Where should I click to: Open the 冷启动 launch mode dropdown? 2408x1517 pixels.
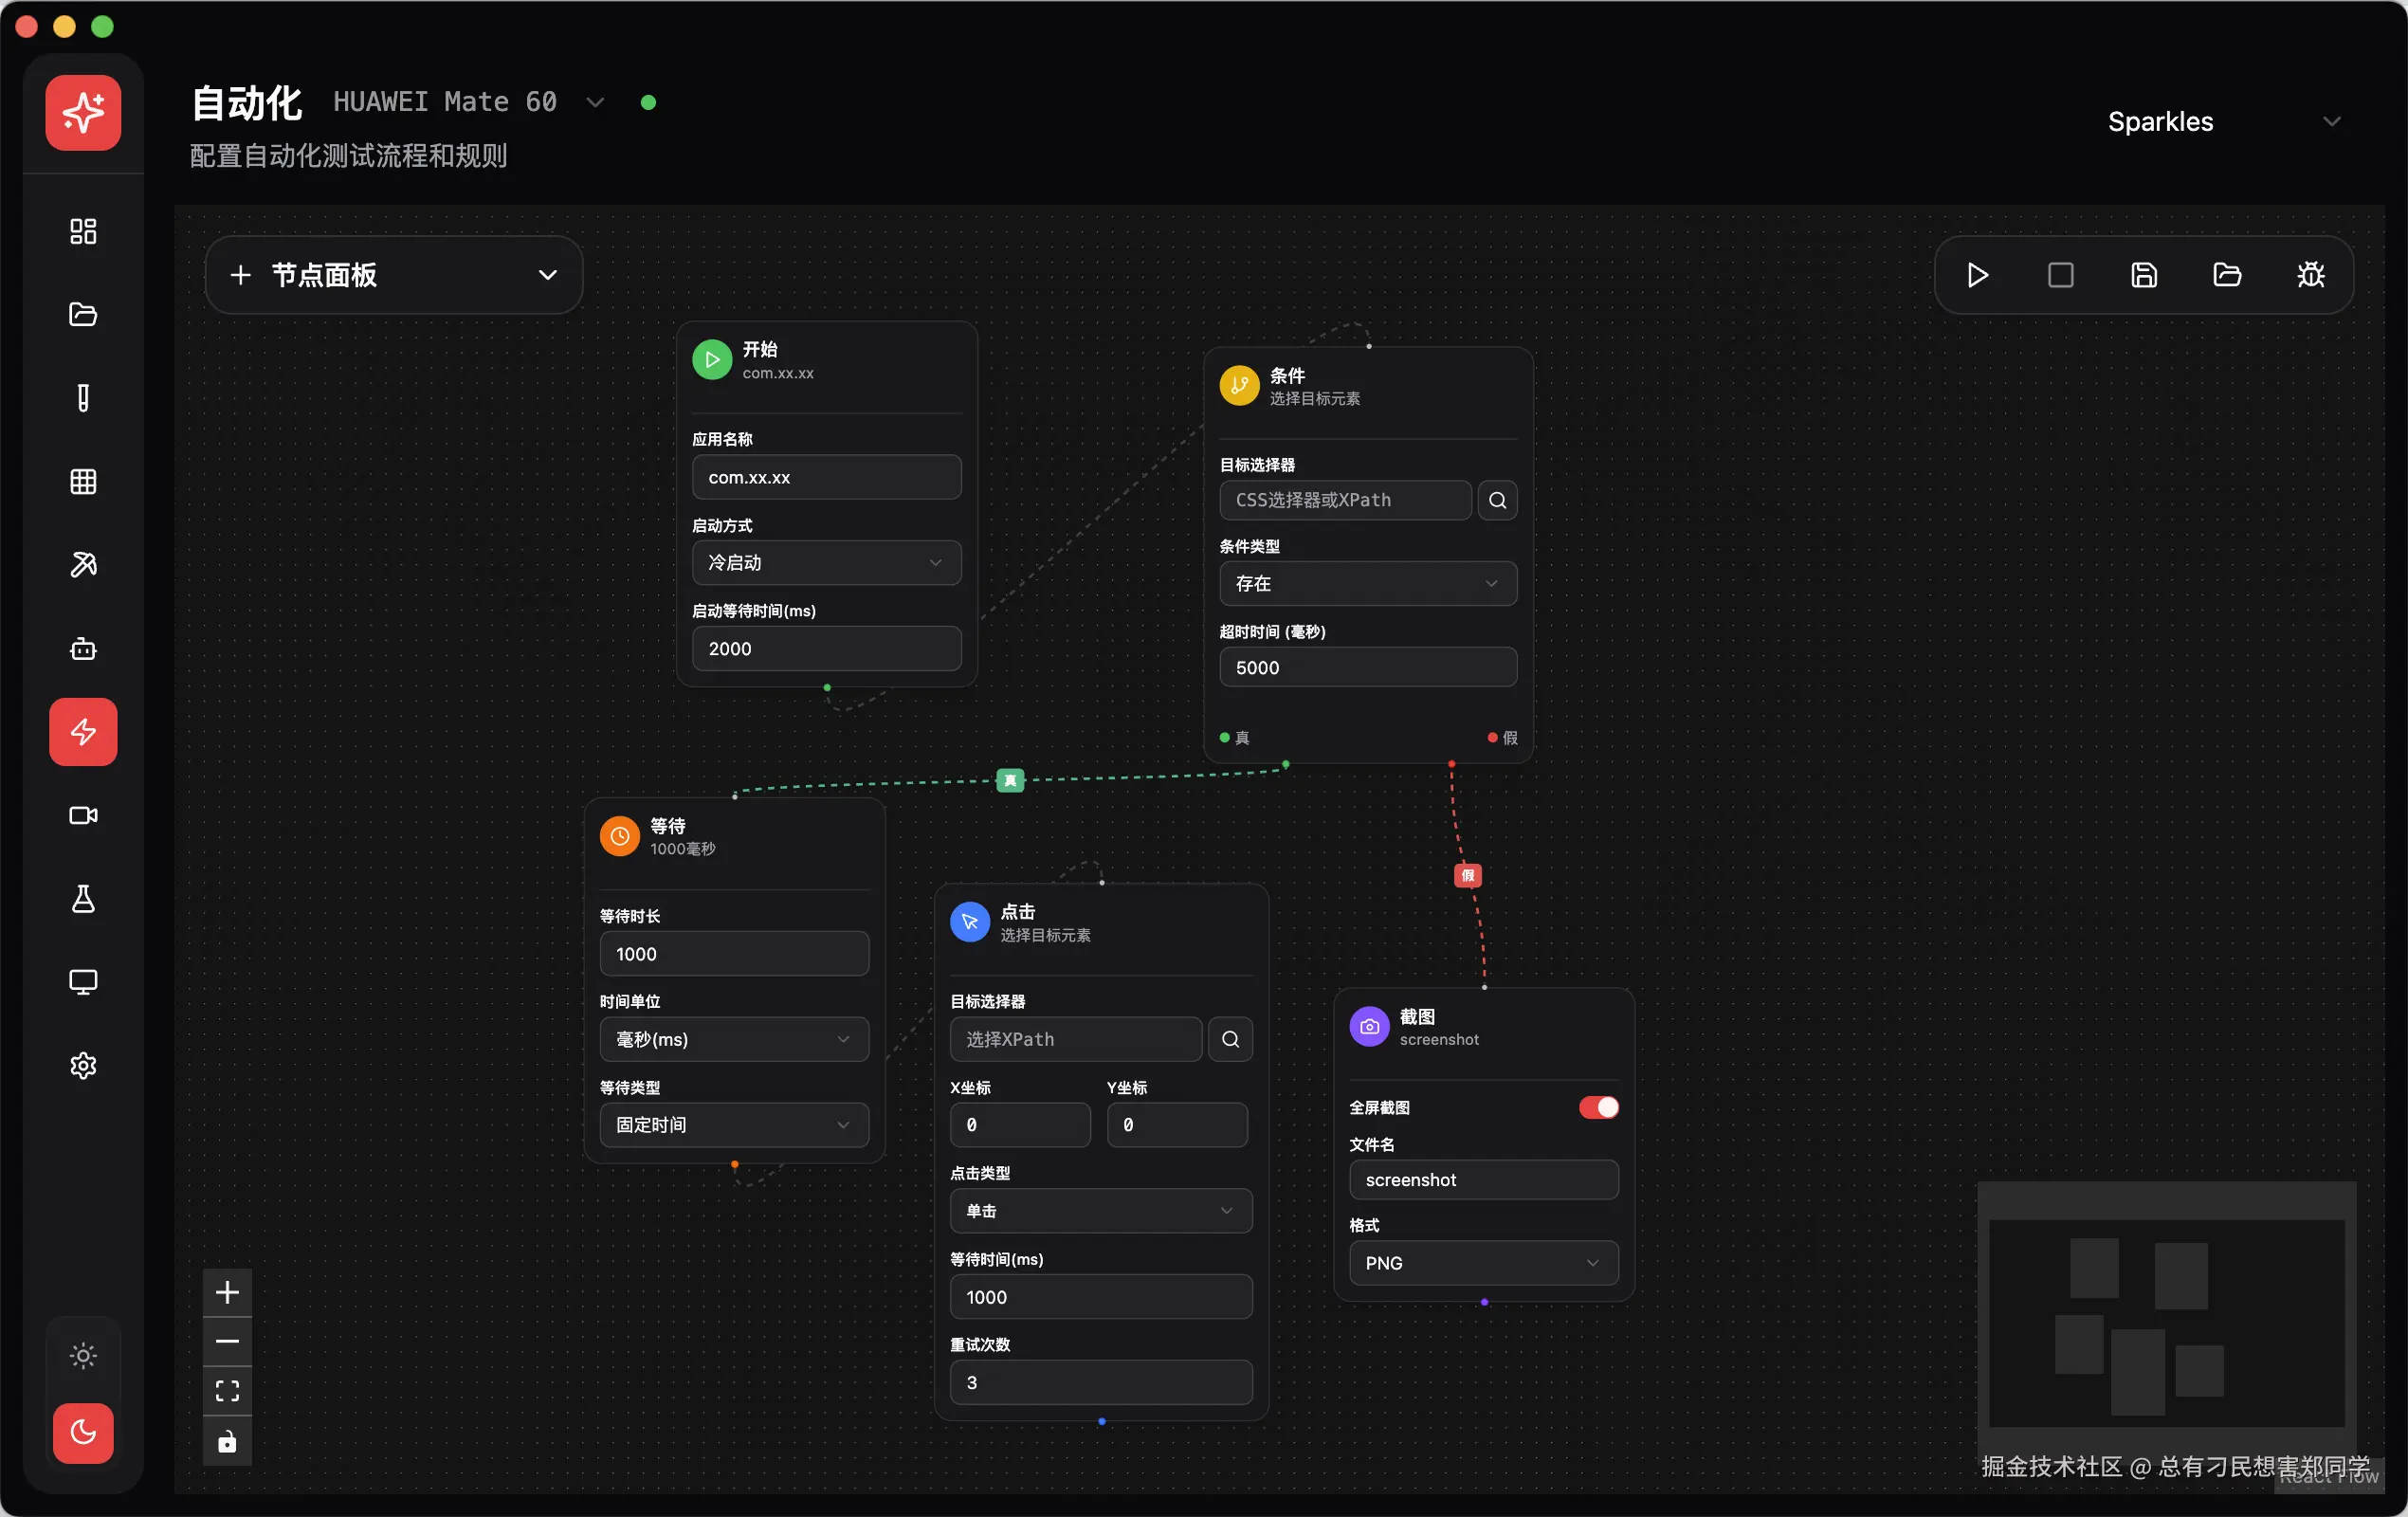(x=826, y=563)
